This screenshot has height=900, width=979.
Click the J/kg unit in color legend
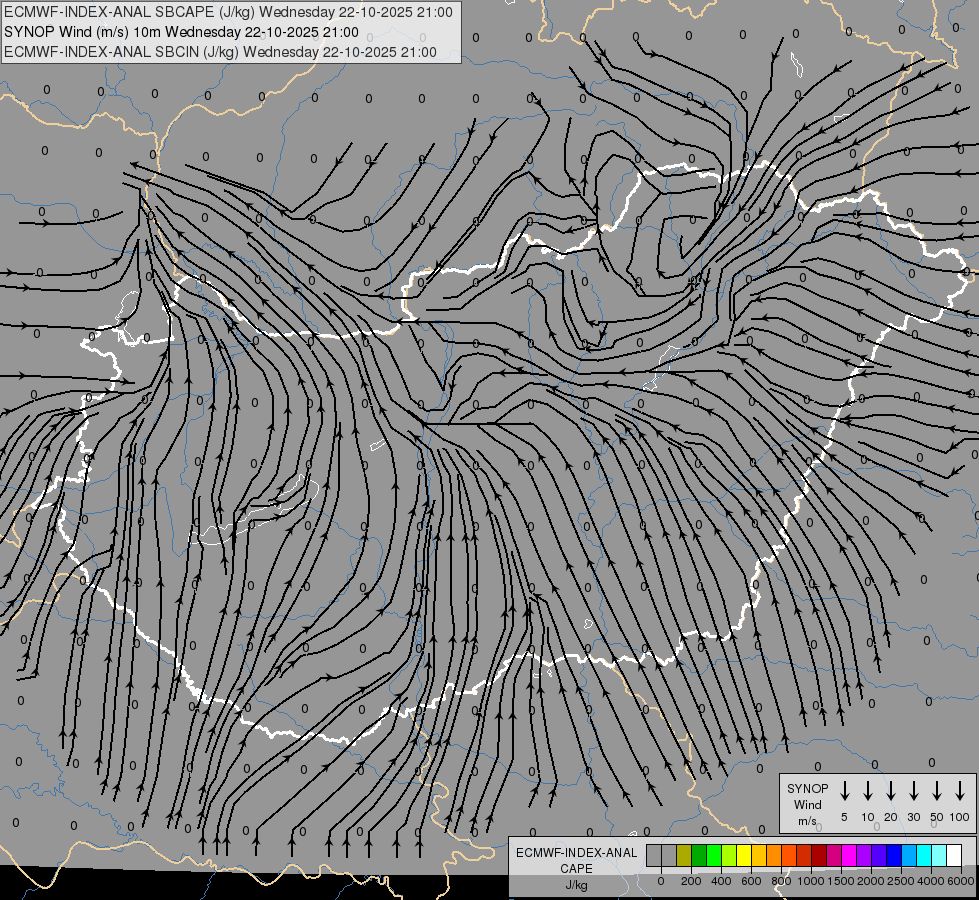(576, 885)
